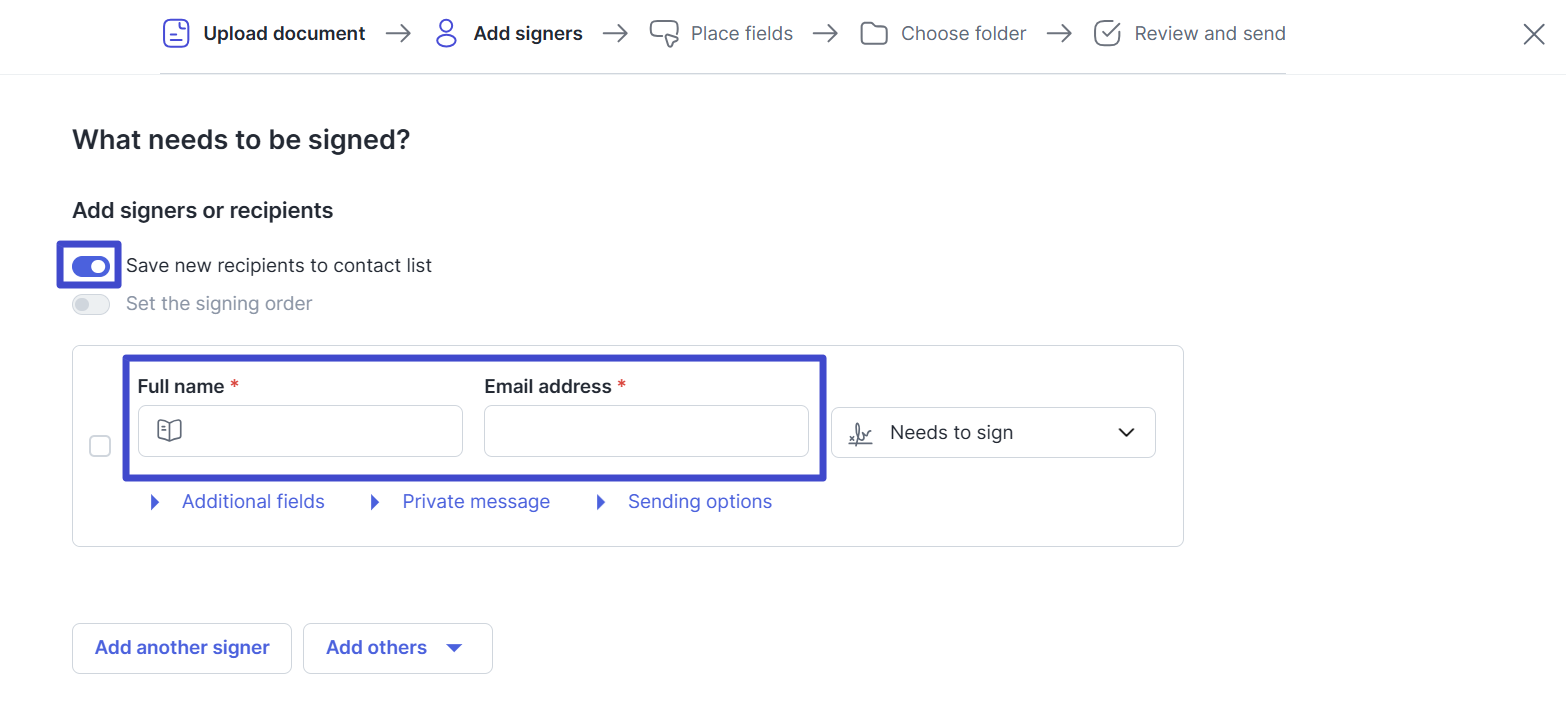Check the signer row checkbox

tap(100, 446)
